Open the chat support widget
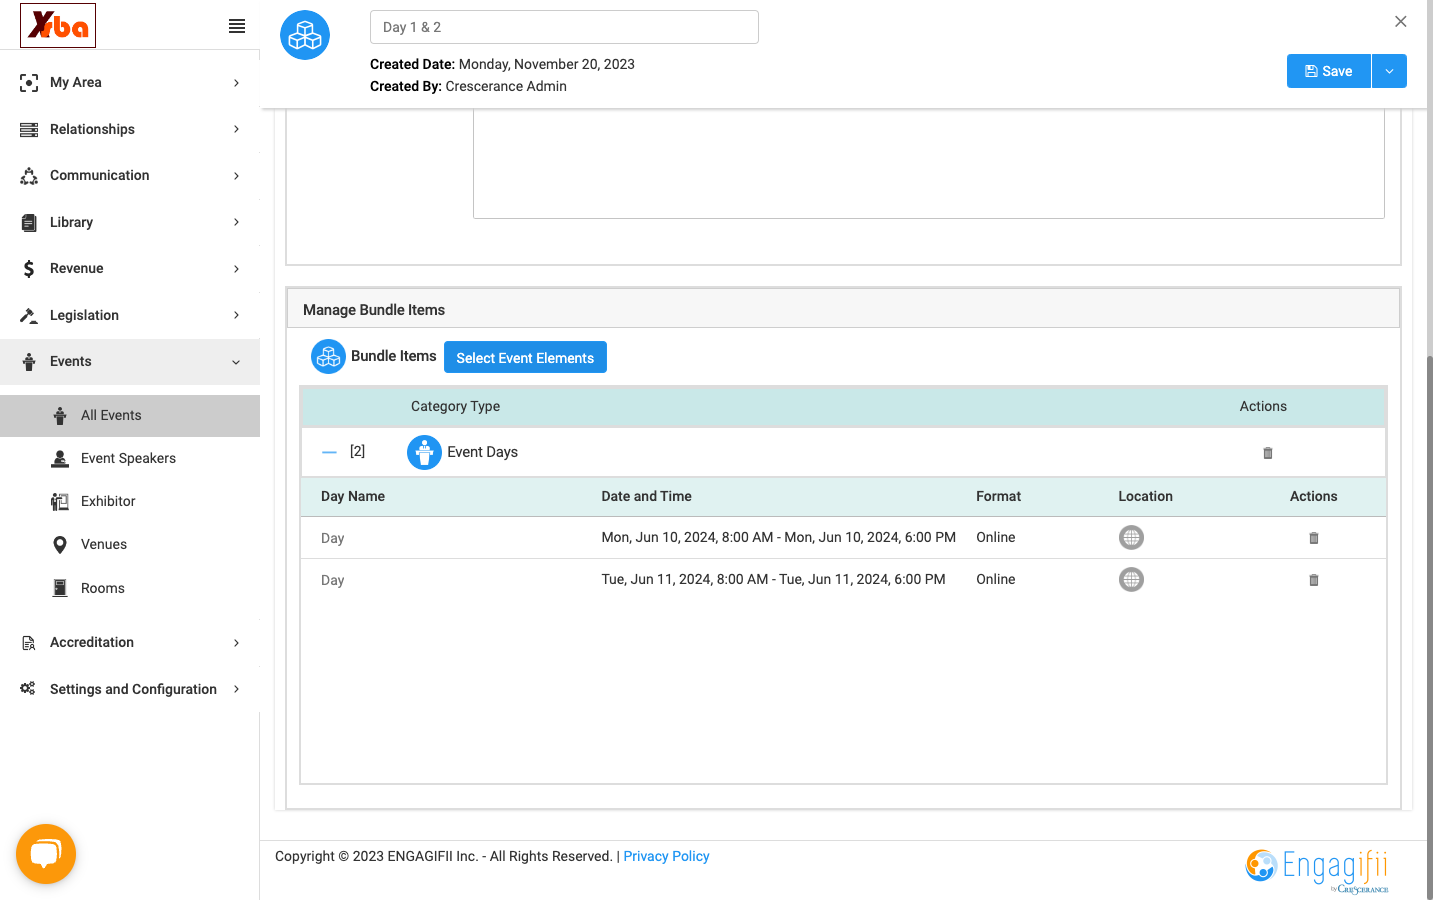1433x900 pixels. click(46, 854)
